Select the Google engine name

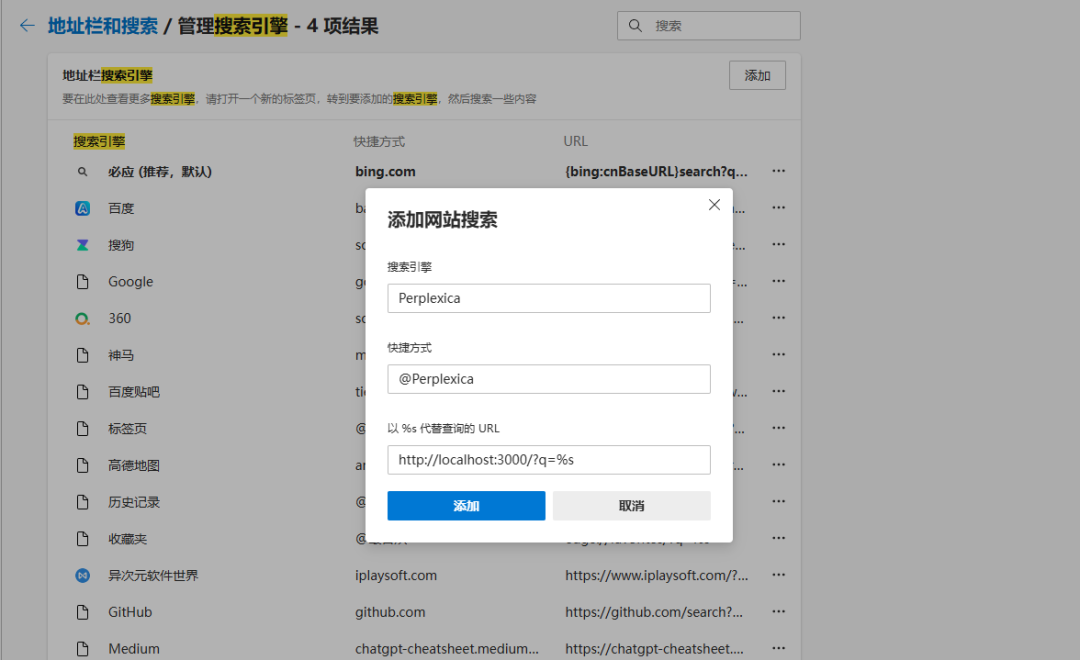point(130,281)
